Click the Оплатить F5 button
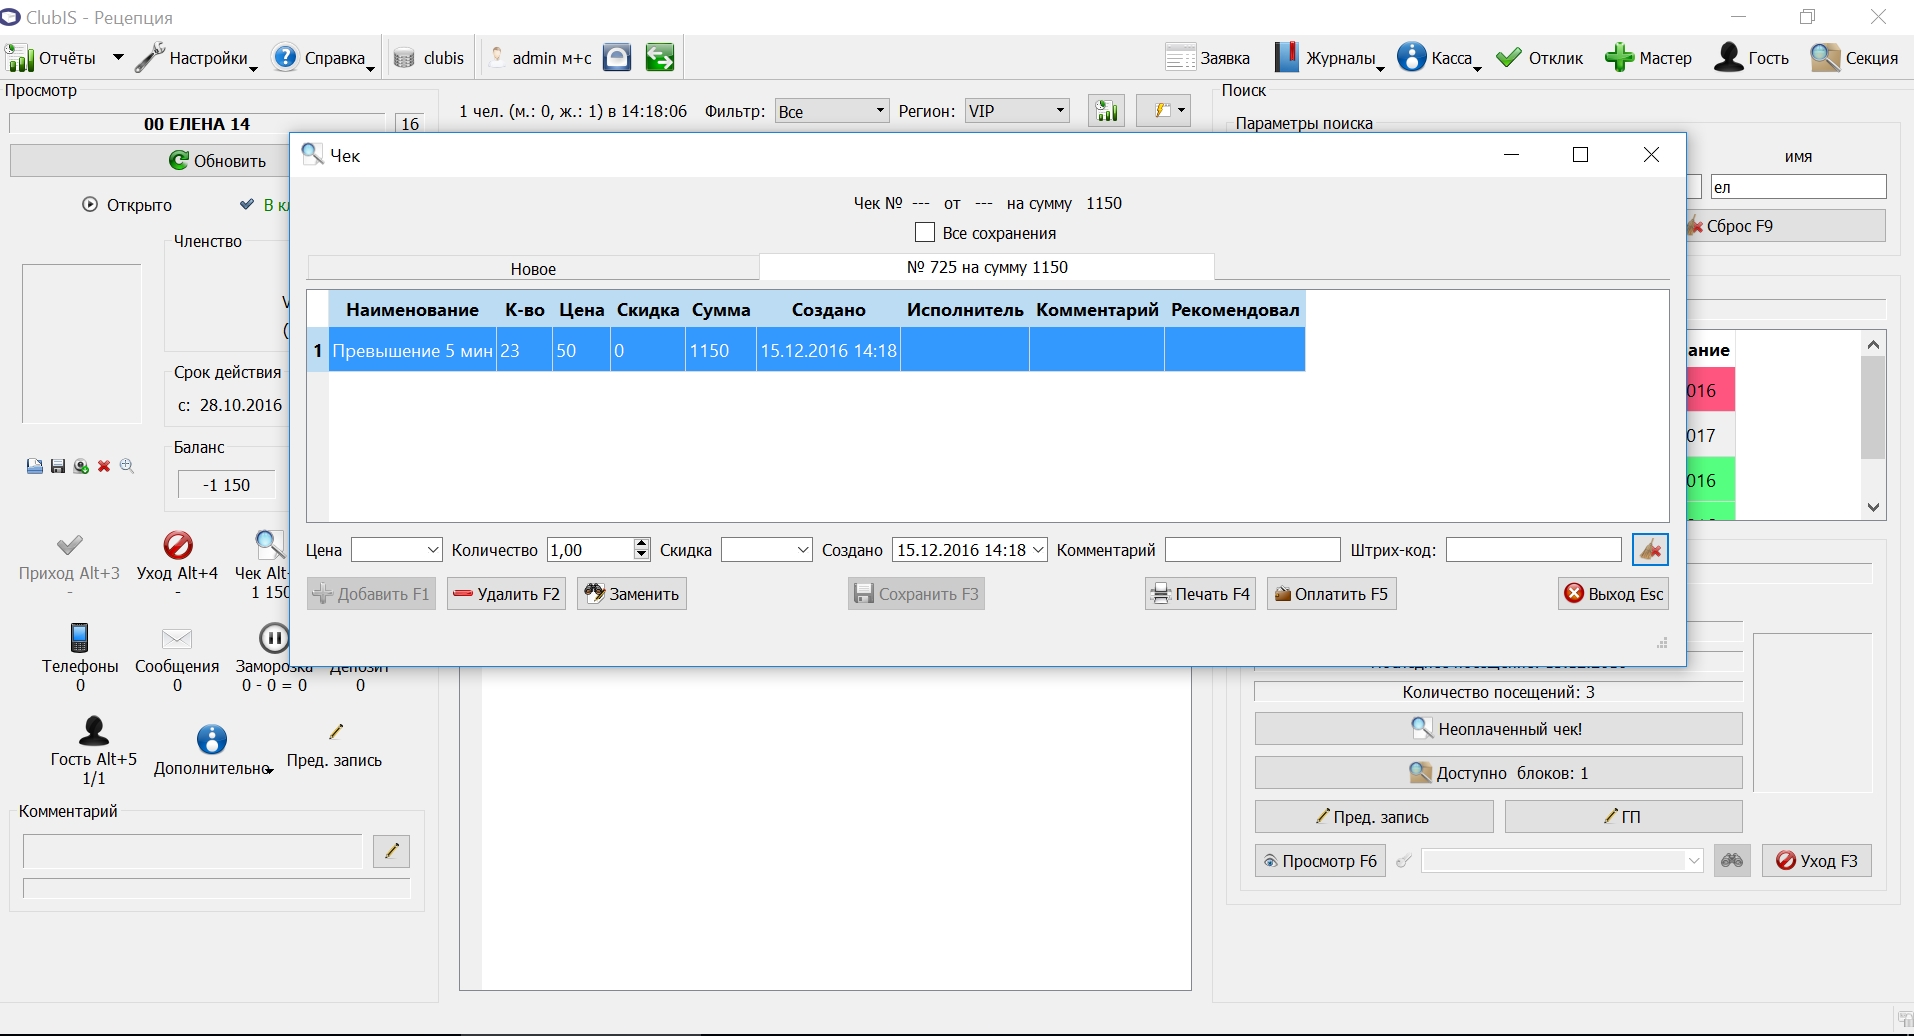Viewport: 1914px width, 1036px height. [1332, 594]
